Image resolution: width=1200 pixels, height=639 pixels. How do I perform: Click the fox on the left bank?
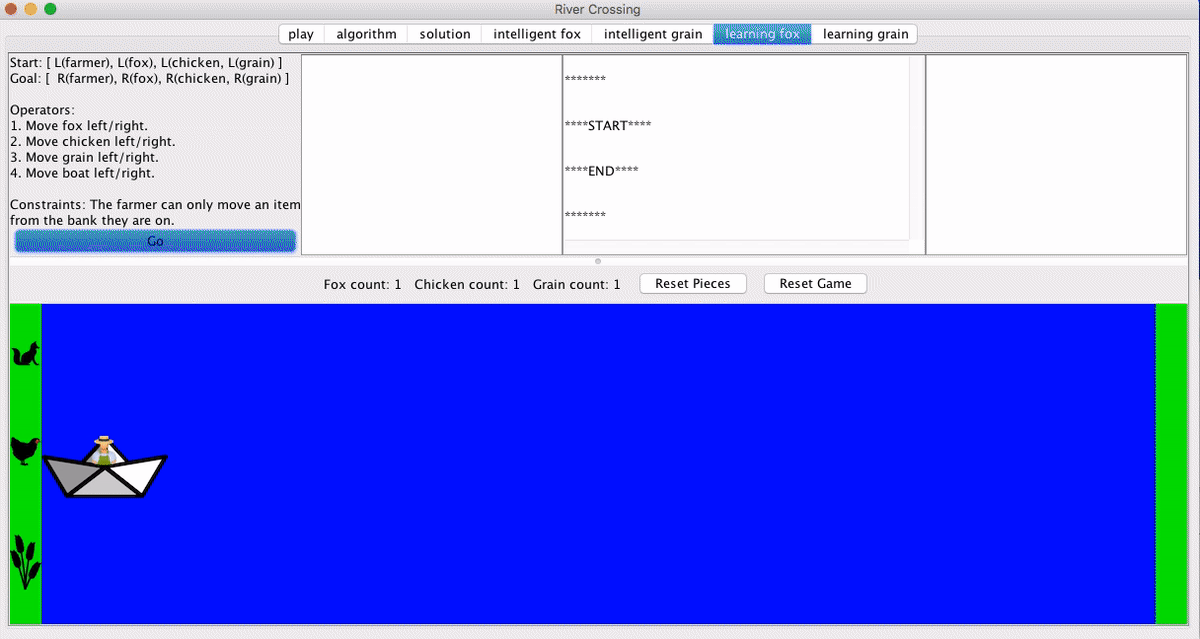click(x=25, y=354)
